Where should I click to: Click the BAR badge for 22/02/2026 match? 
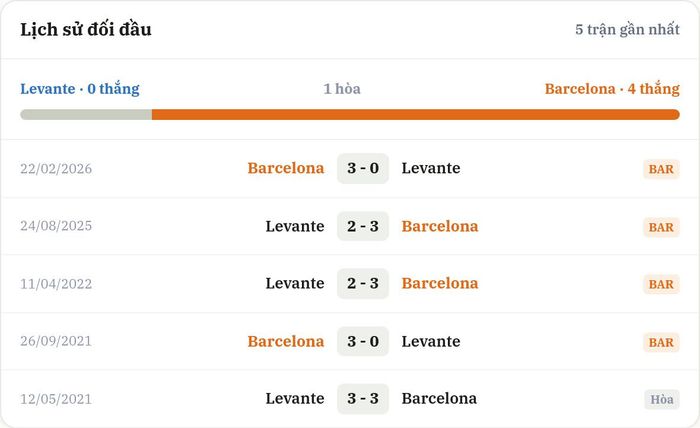[661, 169]
